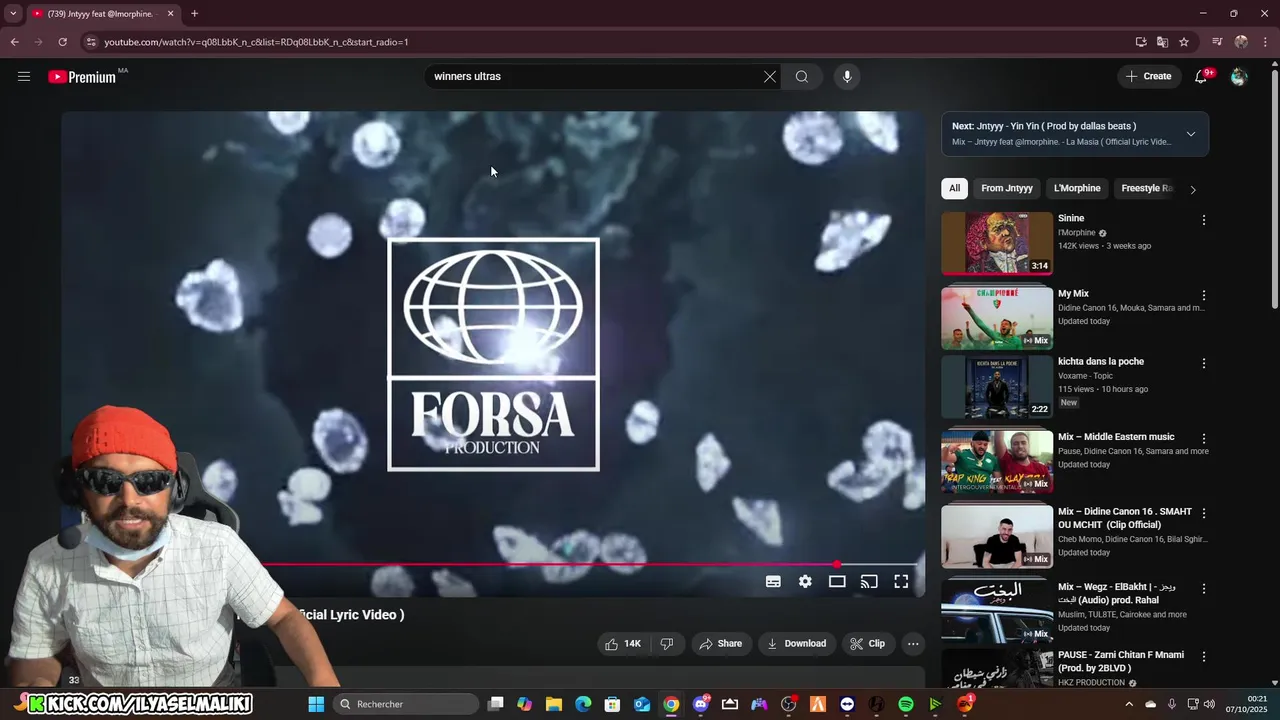Bookmark this page with the star
This screenshot has height=720, width=1280.
pyautogui.click(x=1184, y=42)
